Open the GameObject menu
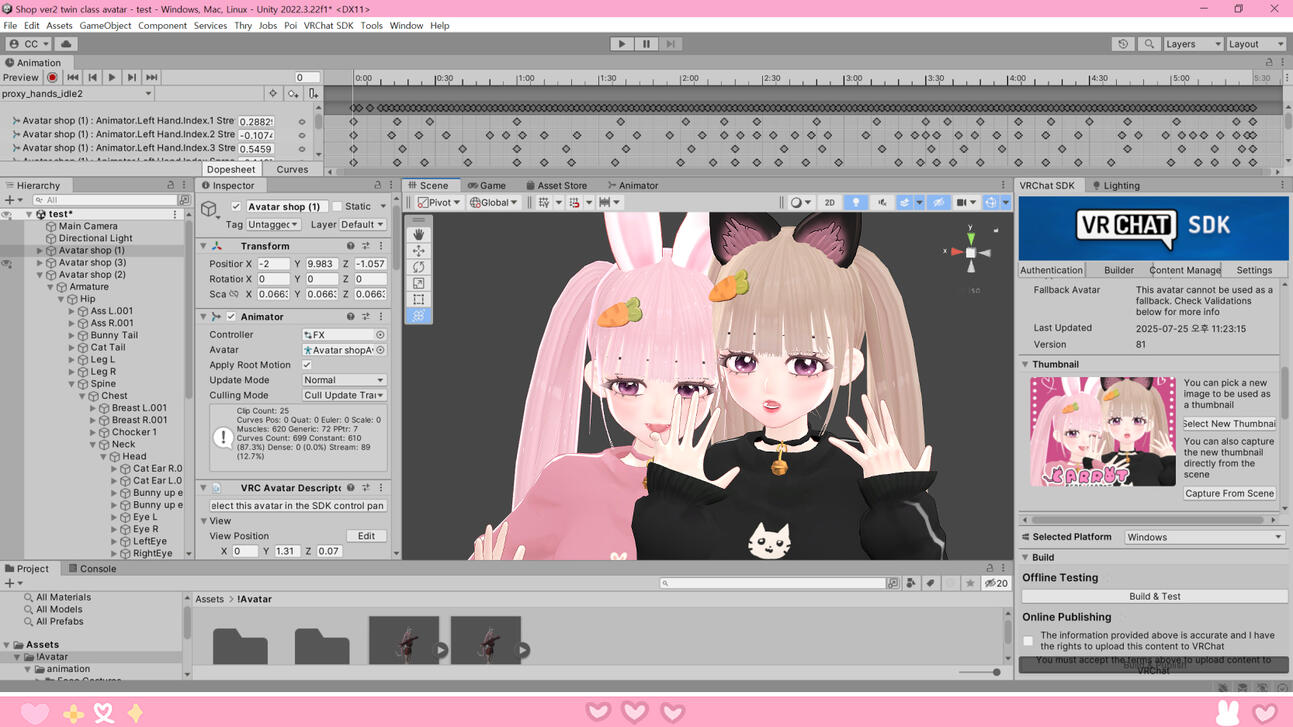 click(x=105, y=25)
